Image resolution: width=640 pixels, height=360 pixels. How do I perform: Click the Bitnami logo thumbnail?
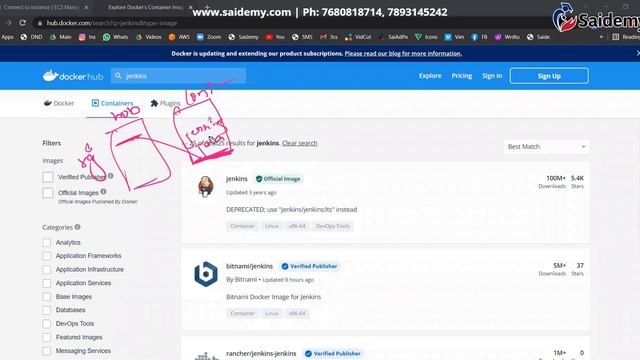(x=206, y=274)
